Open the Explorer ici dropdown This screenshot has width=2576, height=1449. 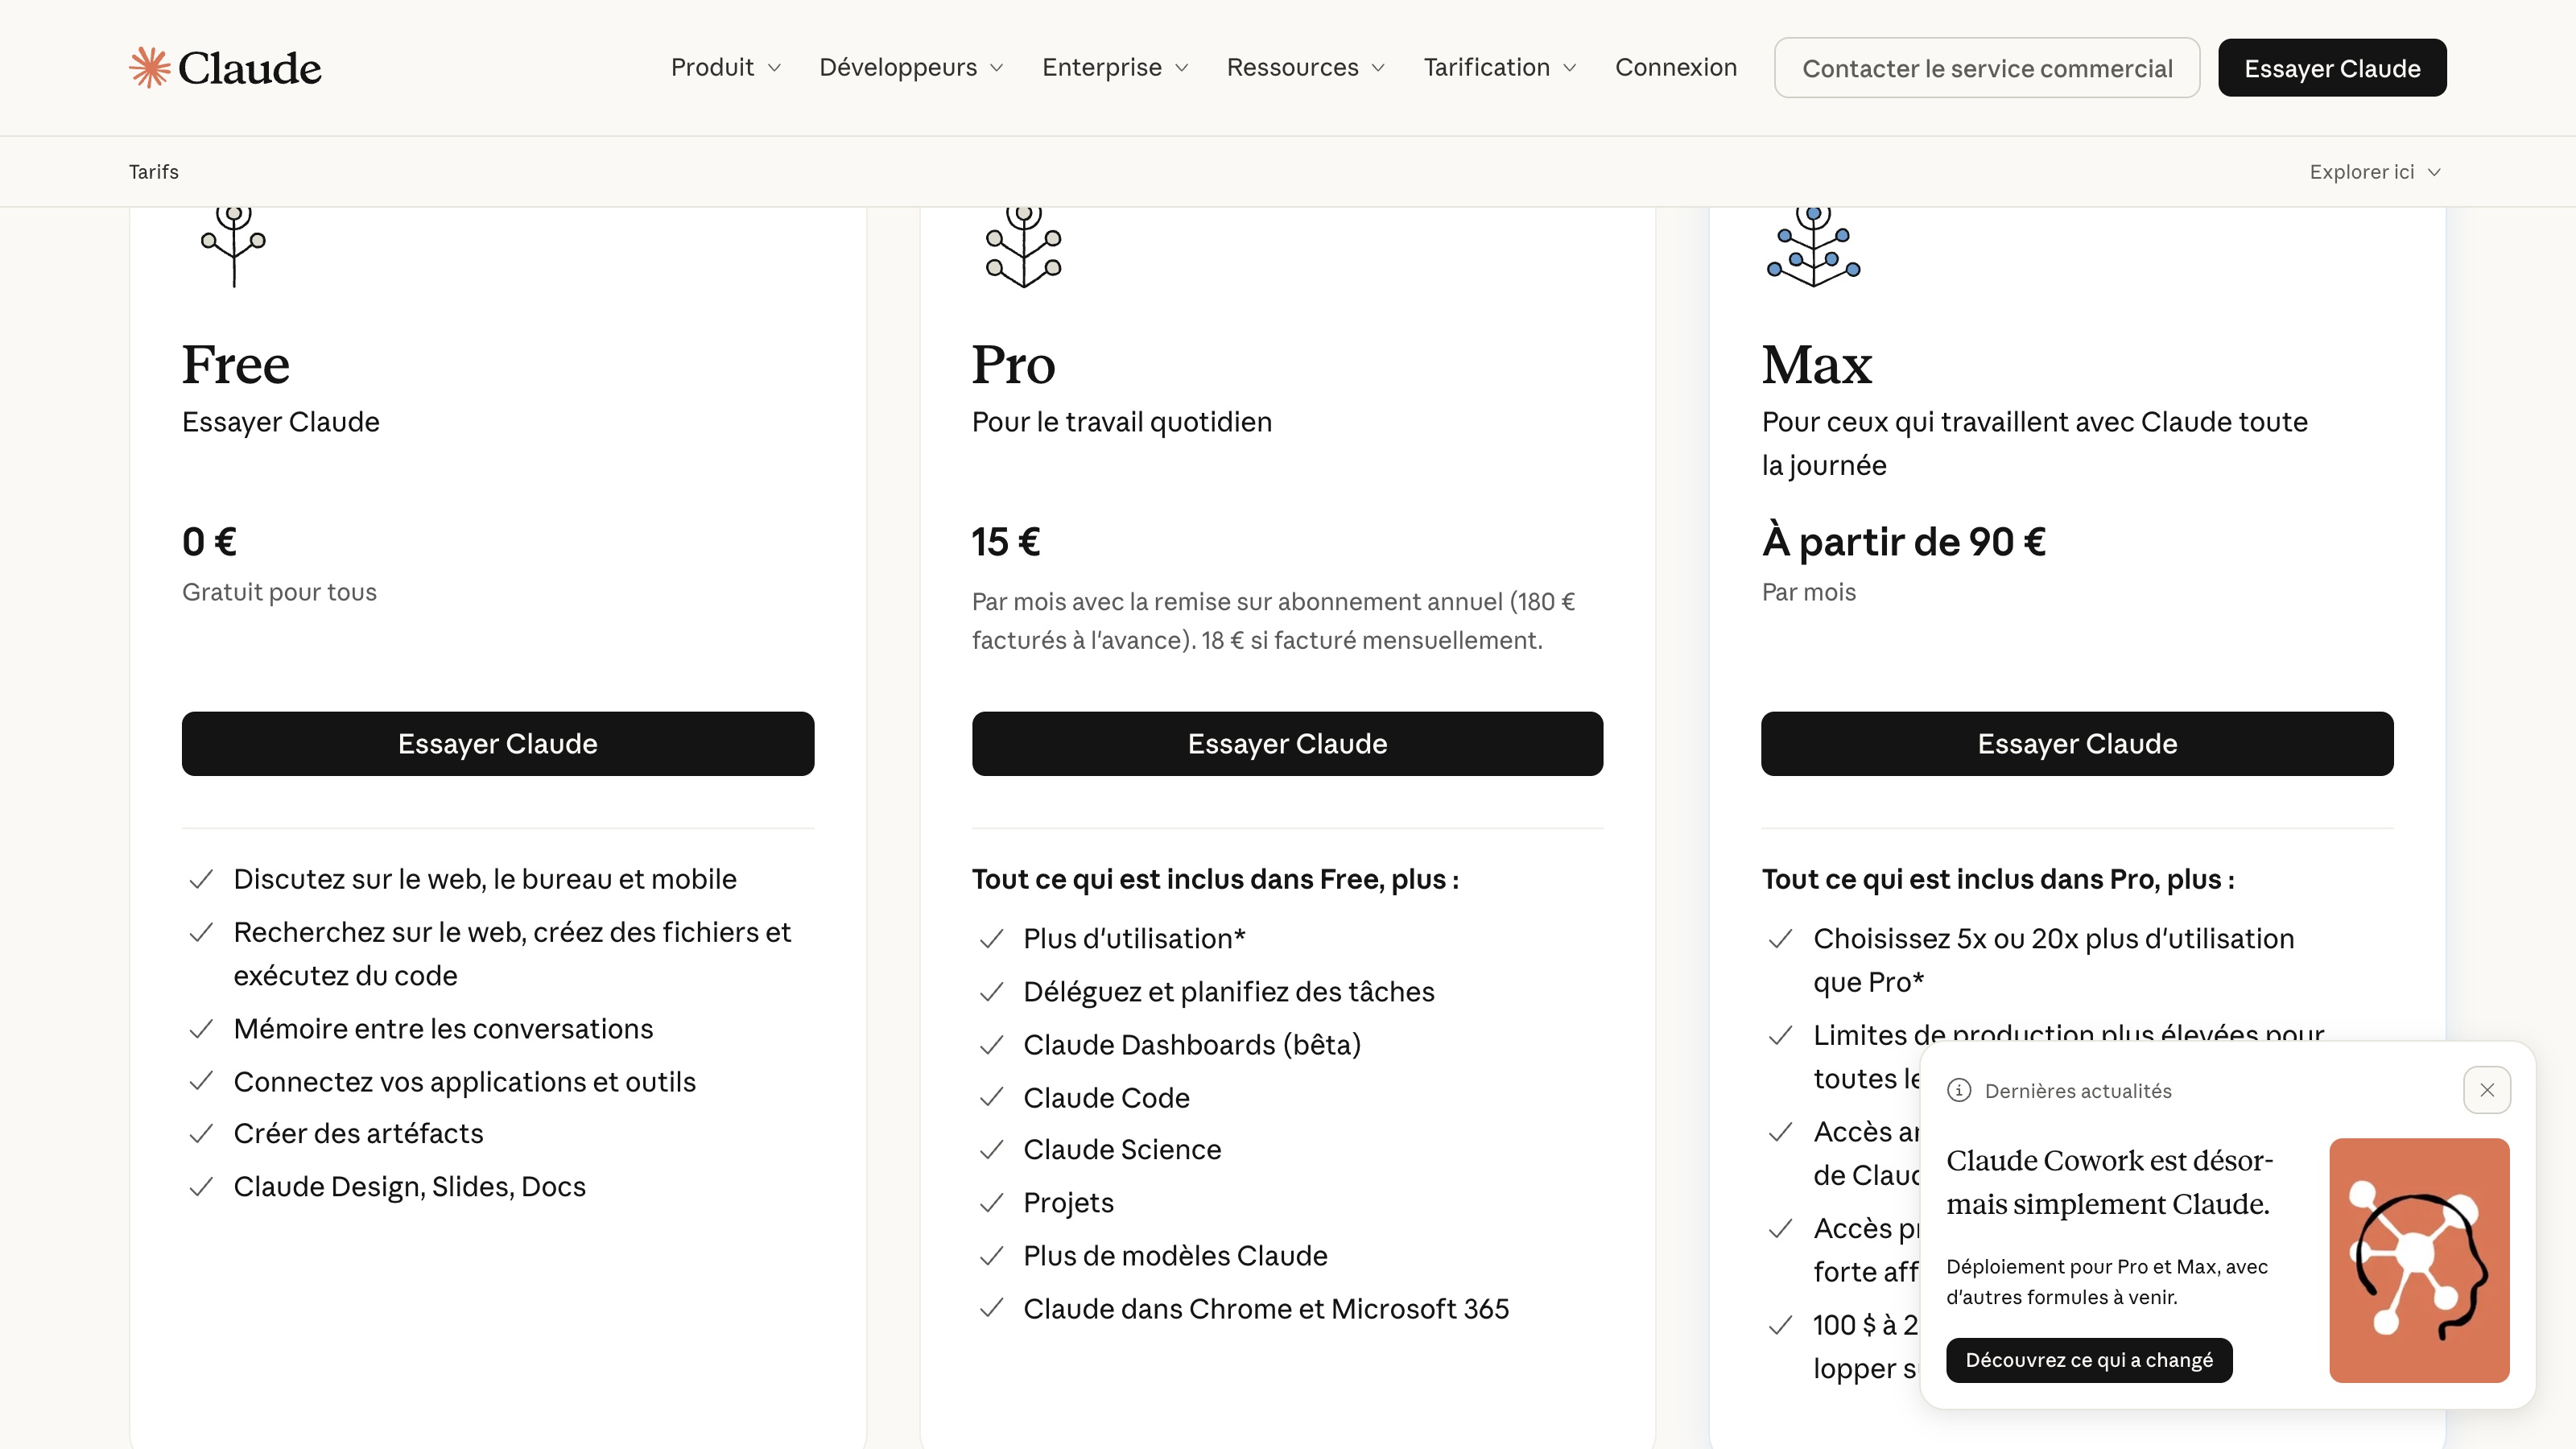point(2375,172)
